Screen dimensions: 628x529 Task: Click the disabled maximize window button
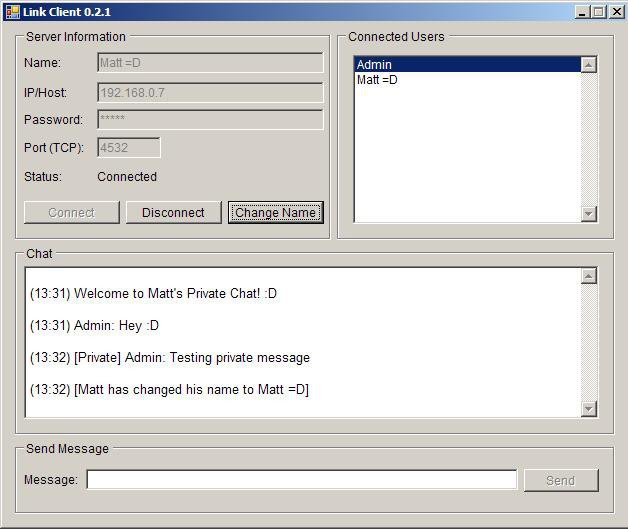click(x=599, y=12)
